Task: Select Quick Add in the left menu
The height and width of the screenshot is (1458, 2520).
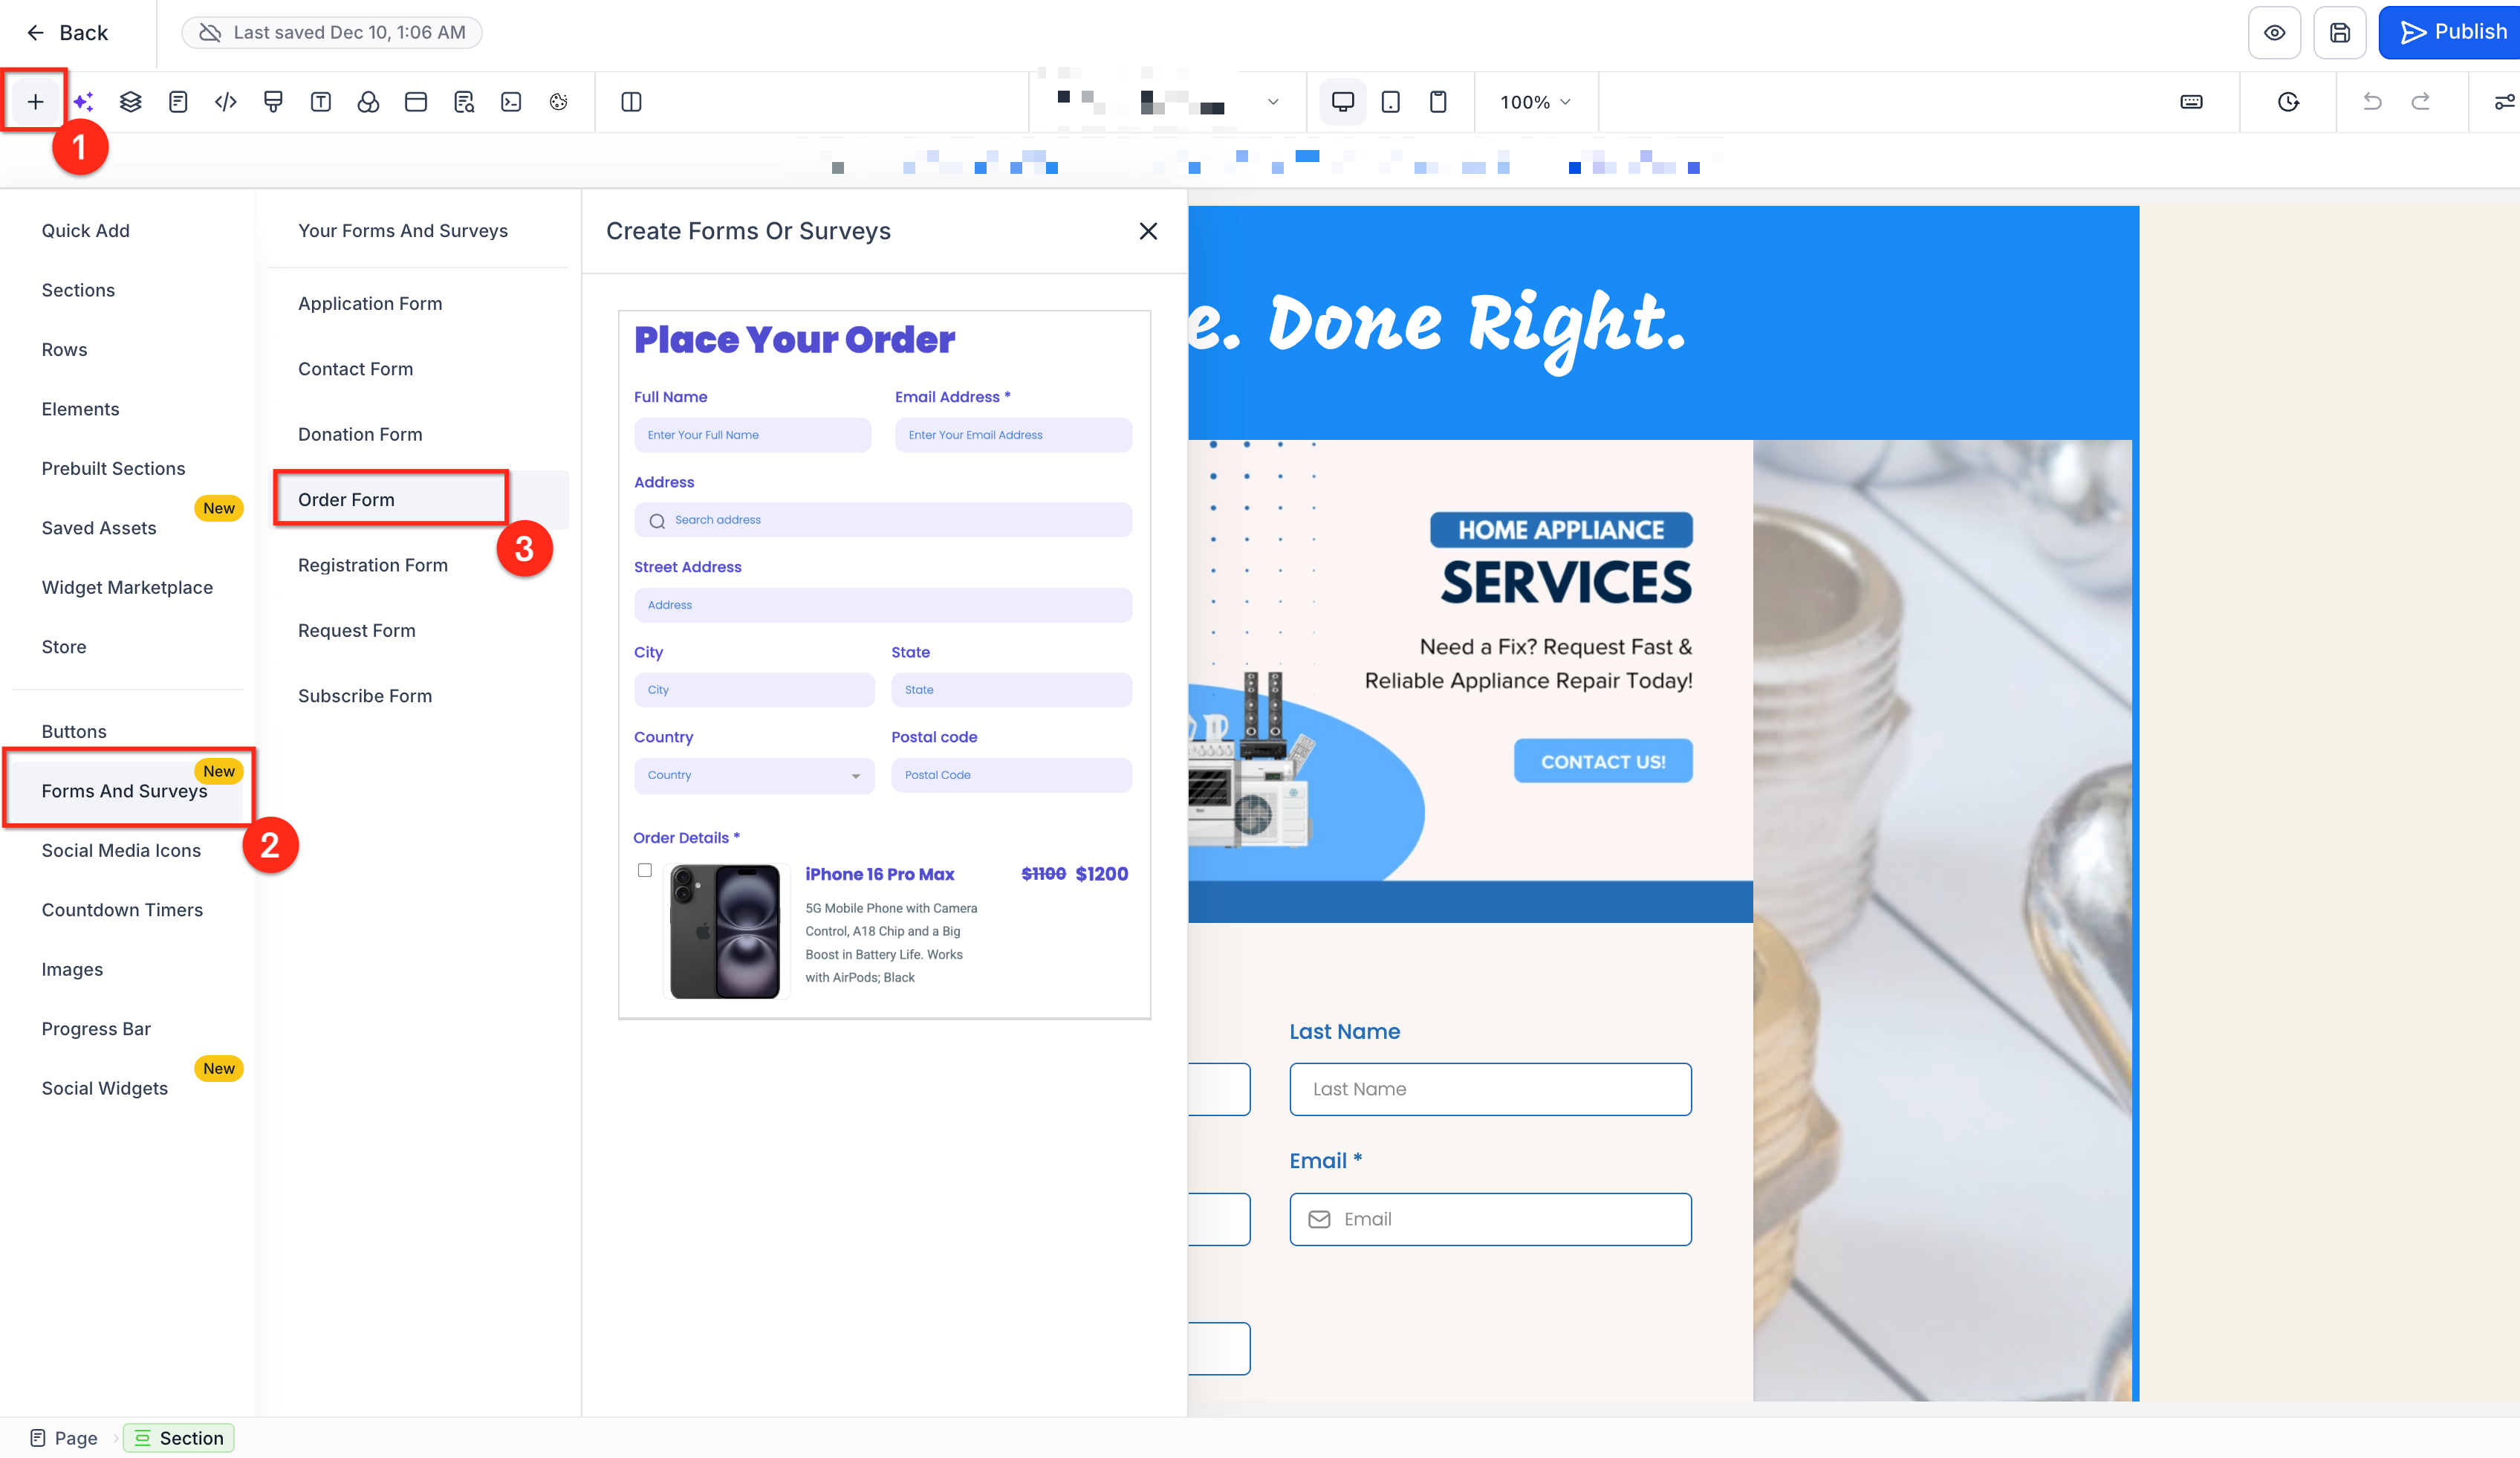Action: (86, 230)
